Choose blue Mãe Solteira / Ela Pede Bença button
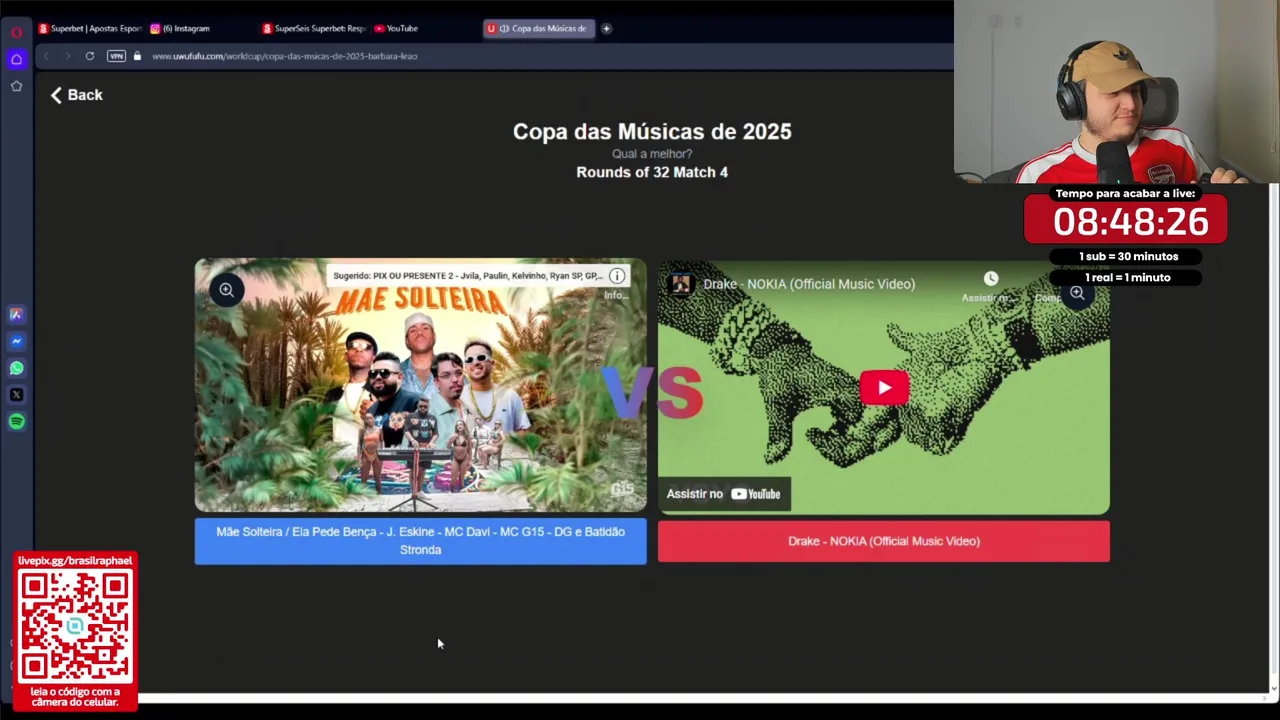The image size is (1280, 720). (420, 541)
